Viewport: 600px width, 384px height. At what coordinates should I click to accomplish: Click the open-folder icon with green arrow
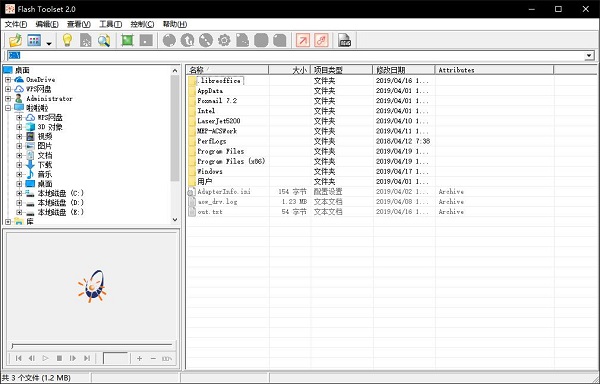15,40
